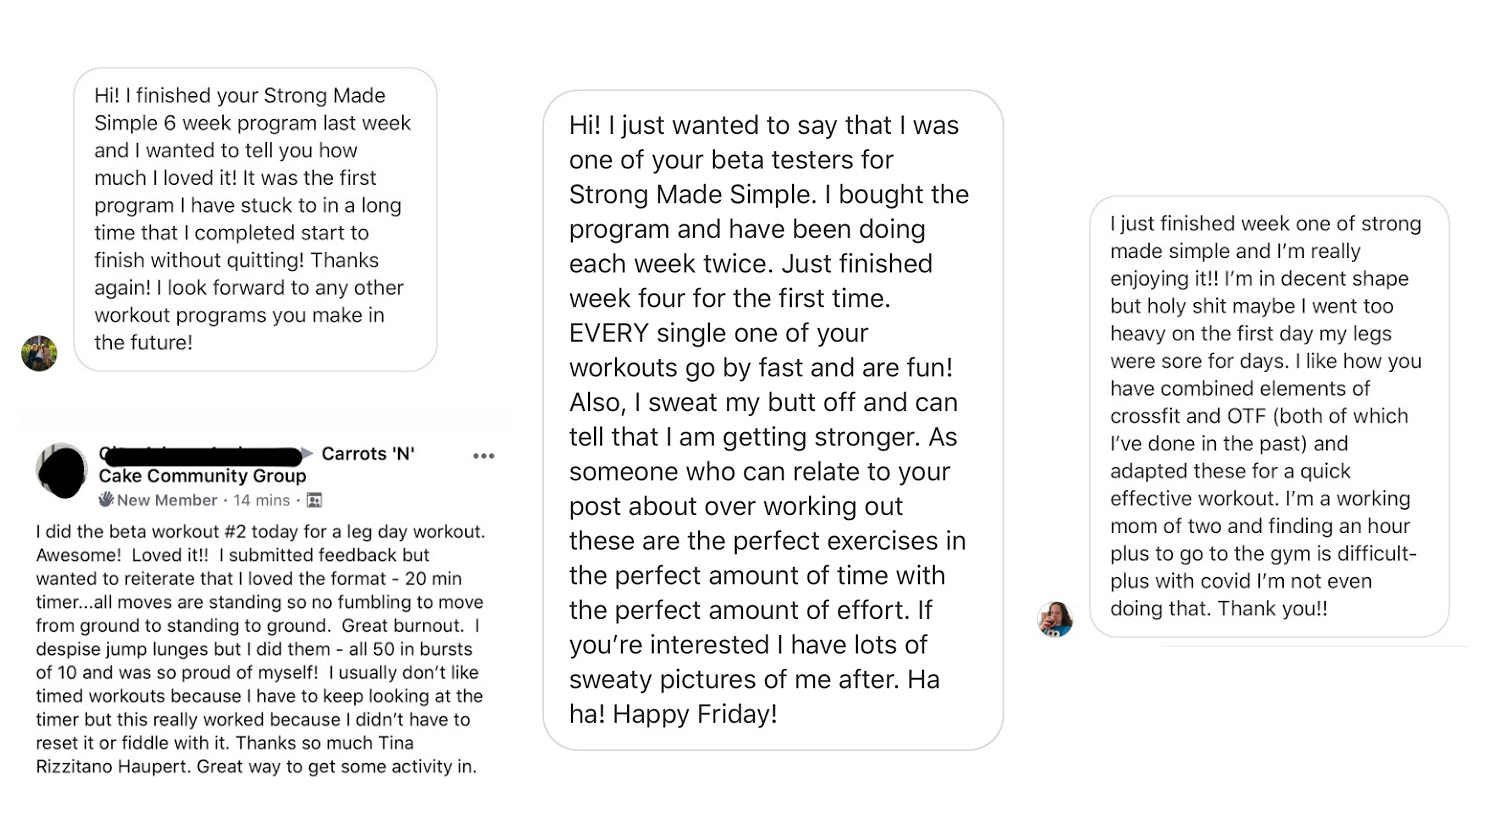The width and height of the screenshot is (1506, 836).
Task: Click the redacted poster name
Action: (199, 455)
